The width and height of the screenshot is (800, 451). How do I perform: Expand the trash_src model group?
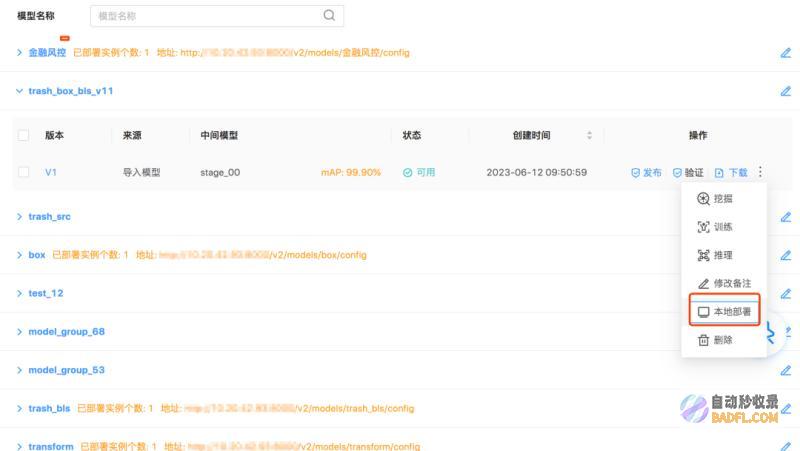pos(19,217)
